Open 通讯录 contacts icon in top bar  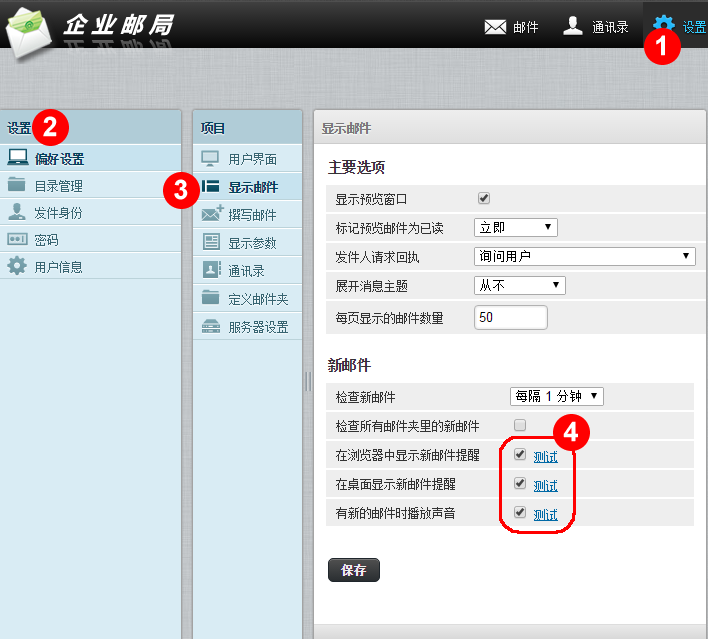573,26
